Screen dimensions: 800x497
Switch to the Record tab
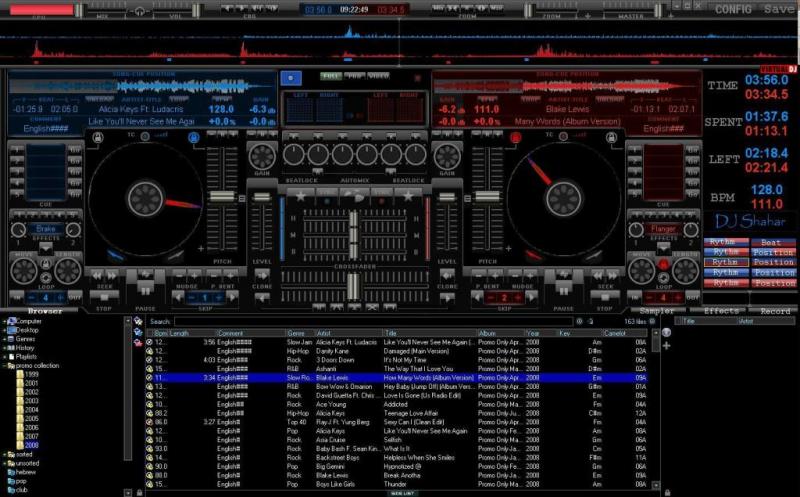775,311
